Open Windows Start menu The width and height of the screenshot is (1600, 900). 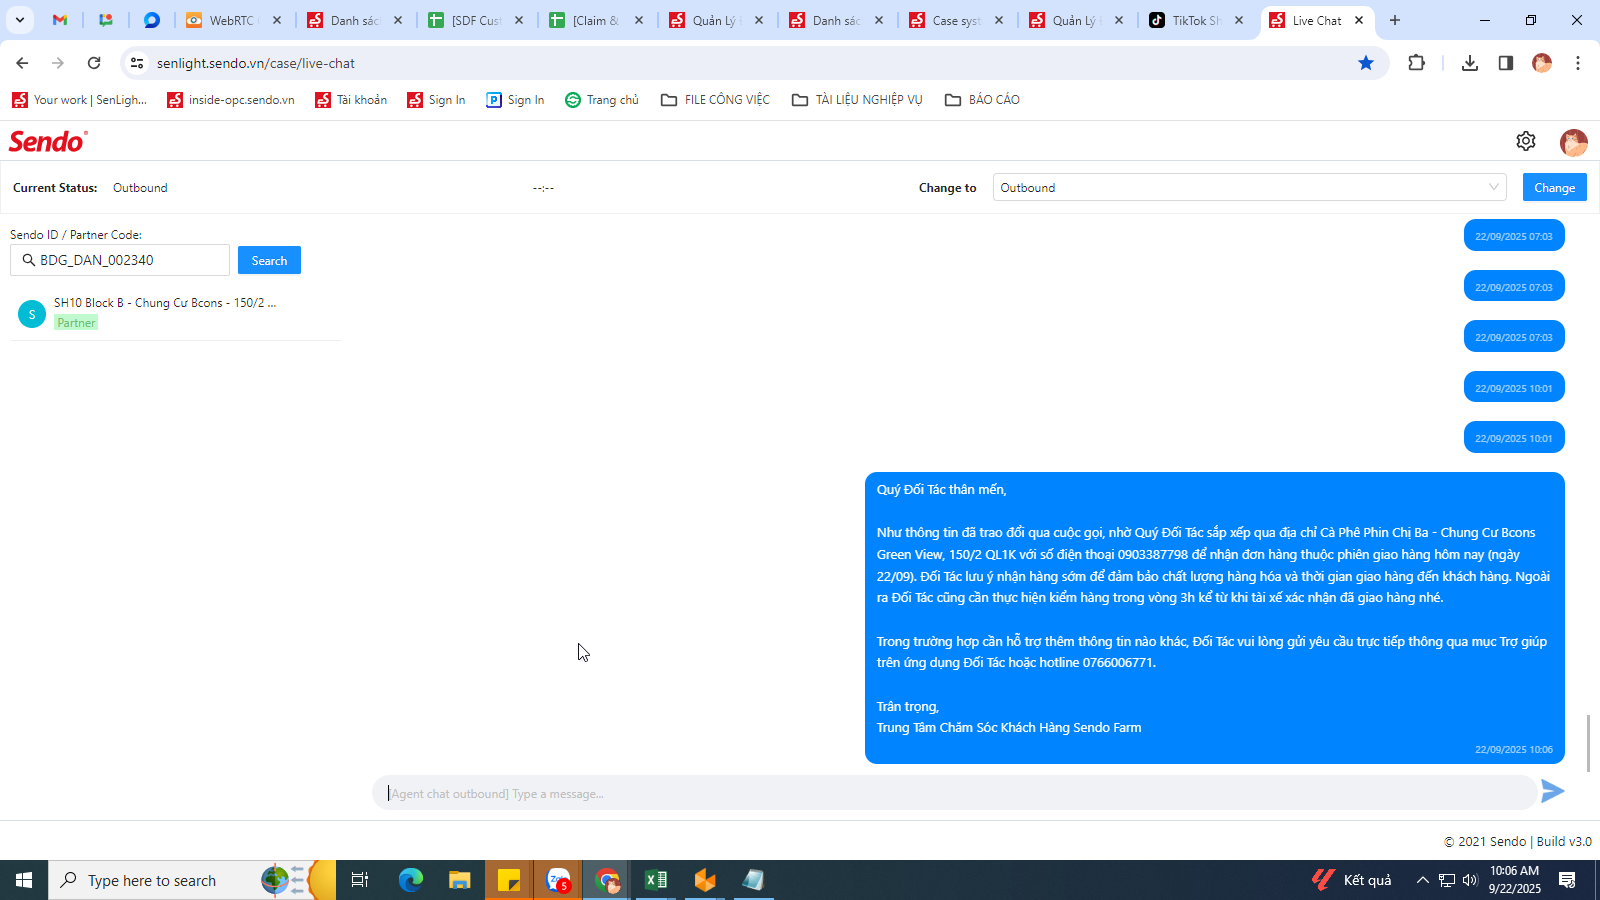click(x=24, y=880)
